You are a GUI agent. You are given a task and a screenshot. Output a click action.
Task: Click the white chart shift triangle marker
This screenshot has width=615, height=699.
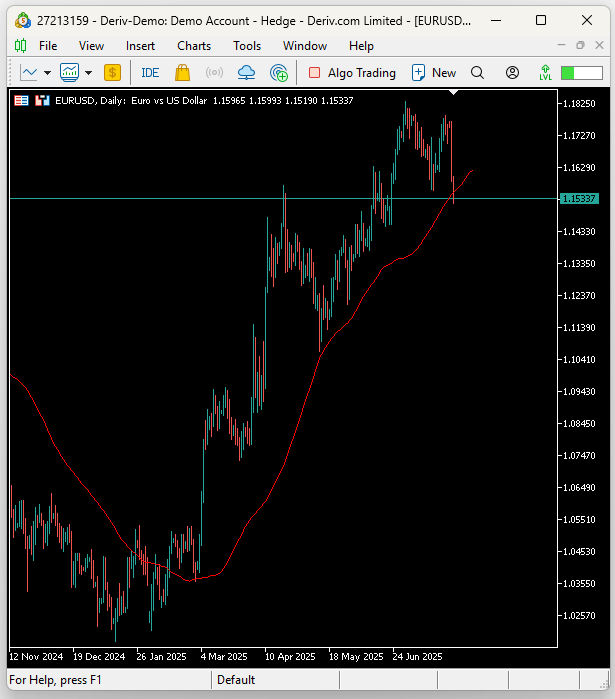pyautogui.click(x=453, y=92)
